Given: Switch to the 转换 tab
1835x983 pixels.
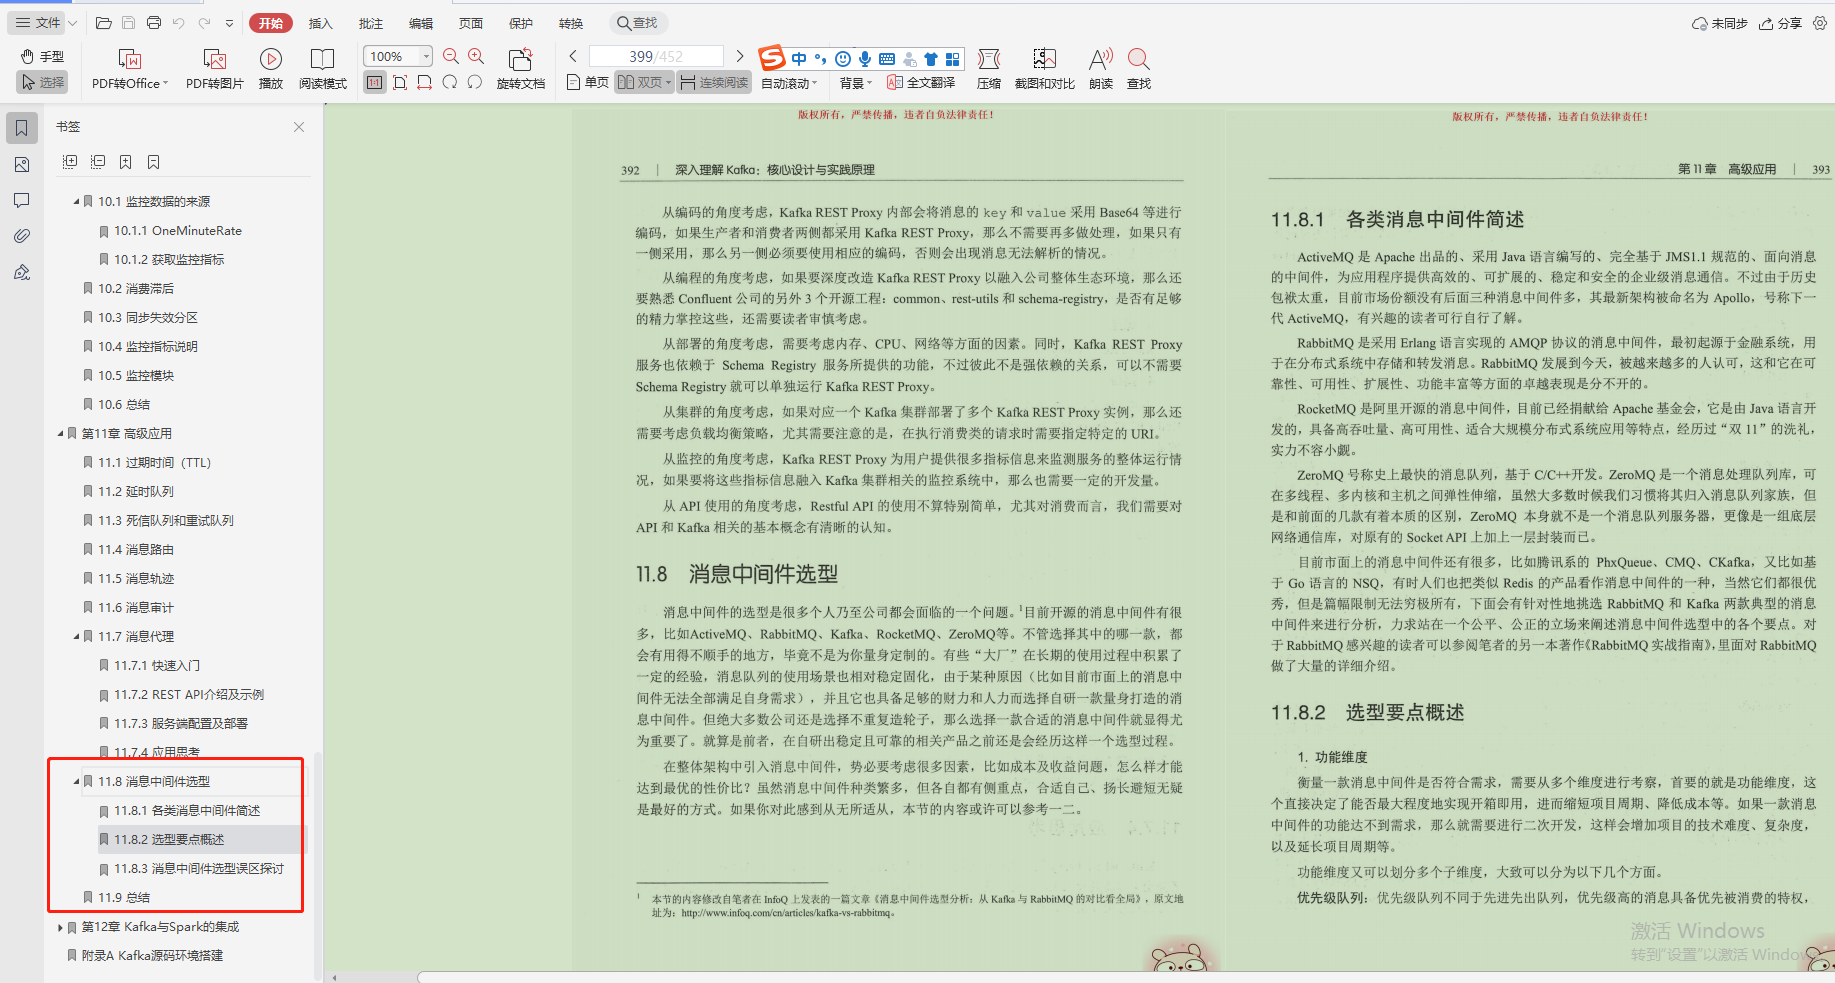Looking at the screenshot, I should (x=571, y=23).
